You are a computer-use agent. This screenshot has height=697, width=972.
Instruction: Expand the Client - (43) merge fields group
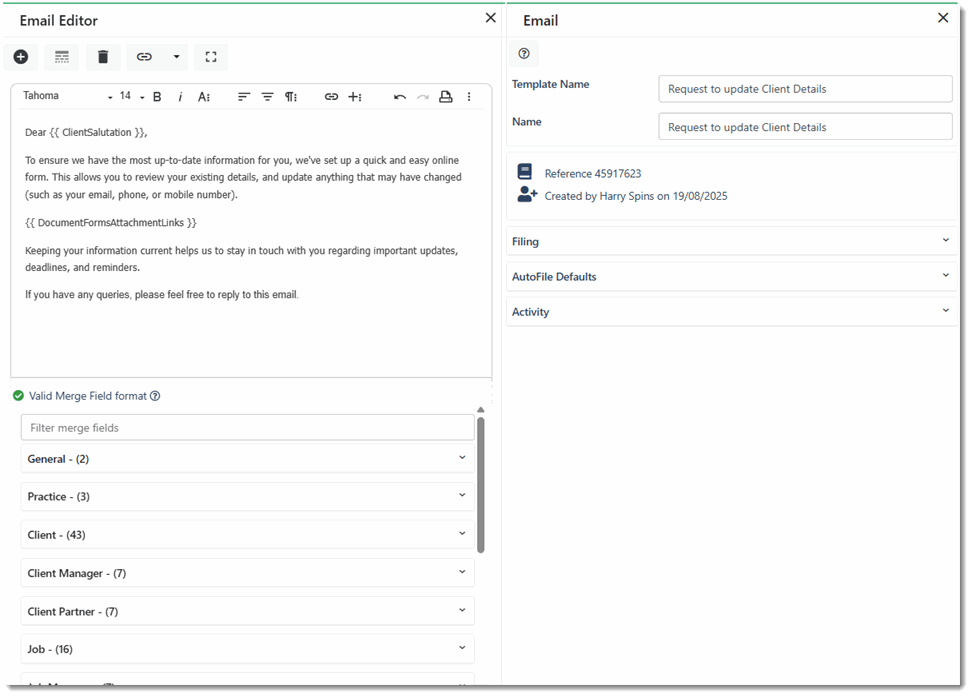pos(248,535)
